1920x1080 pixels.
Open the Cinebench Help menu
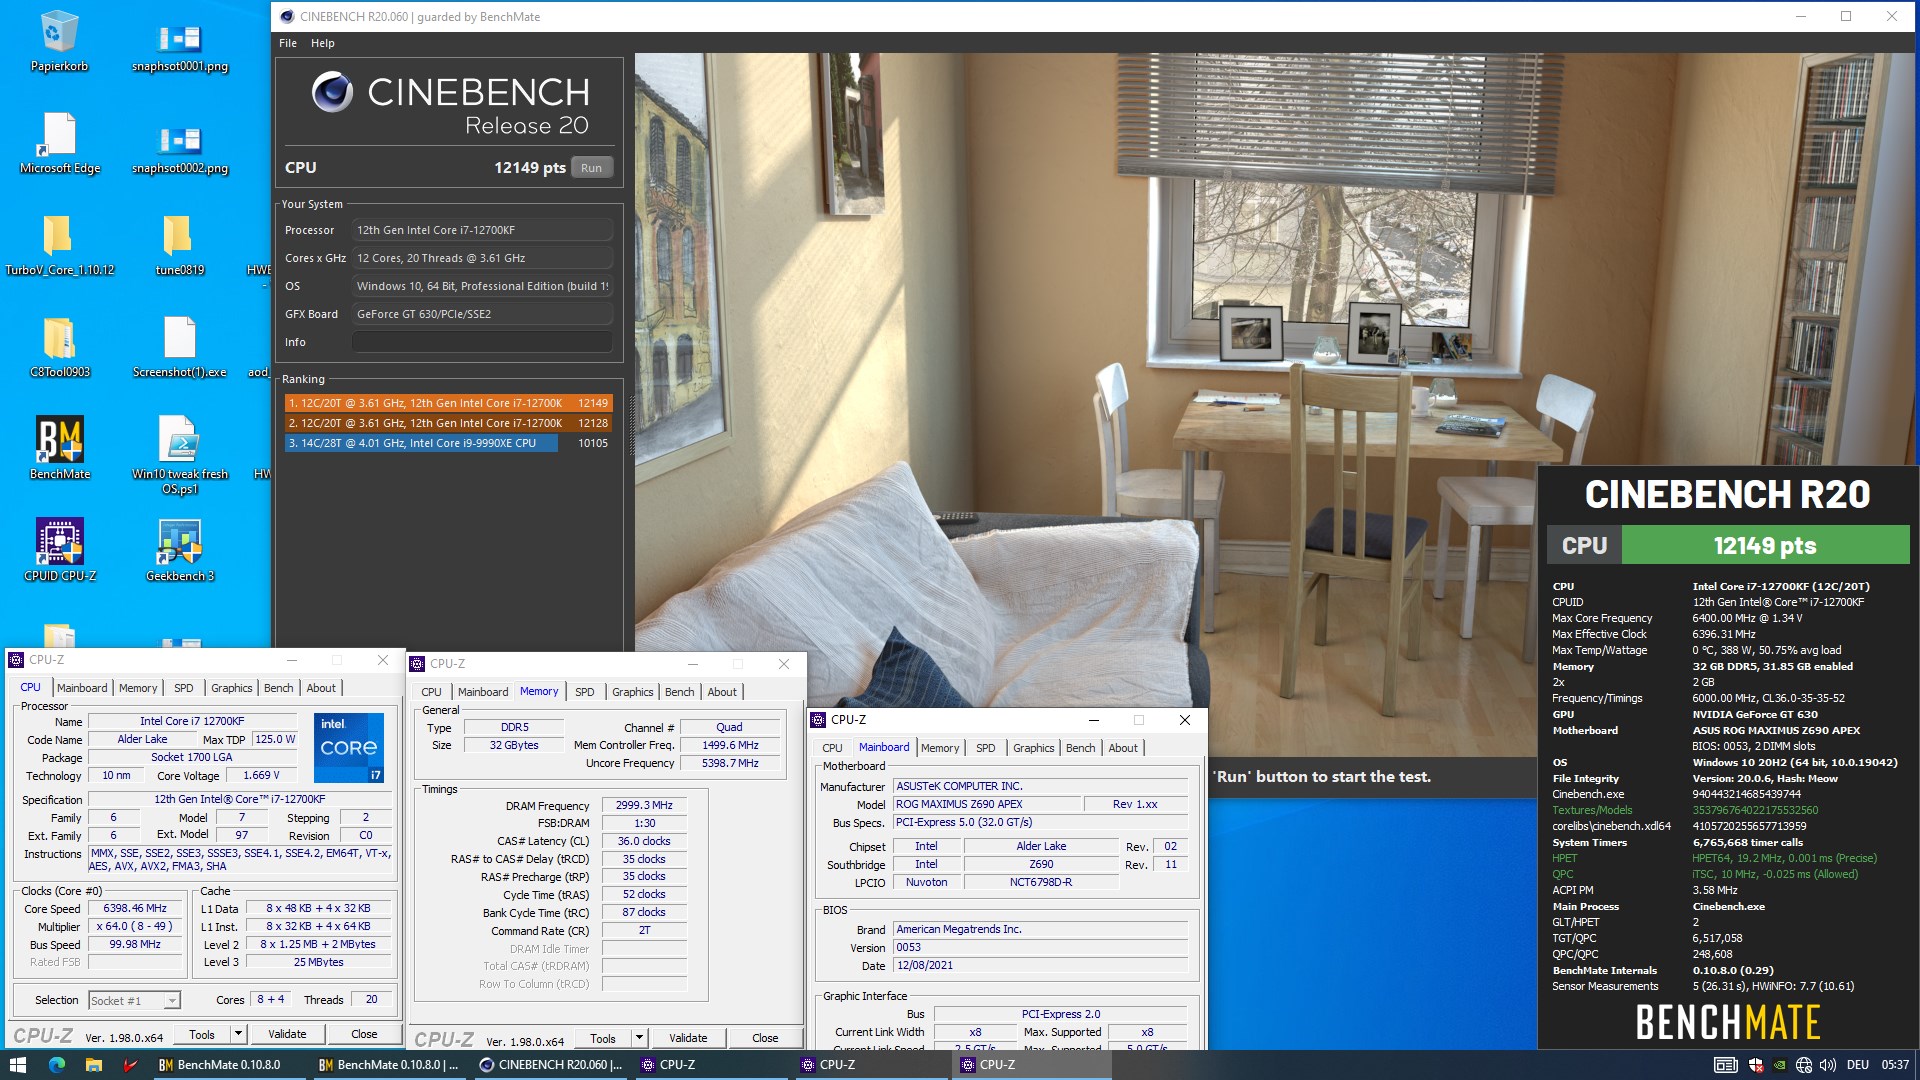point(323,43)
